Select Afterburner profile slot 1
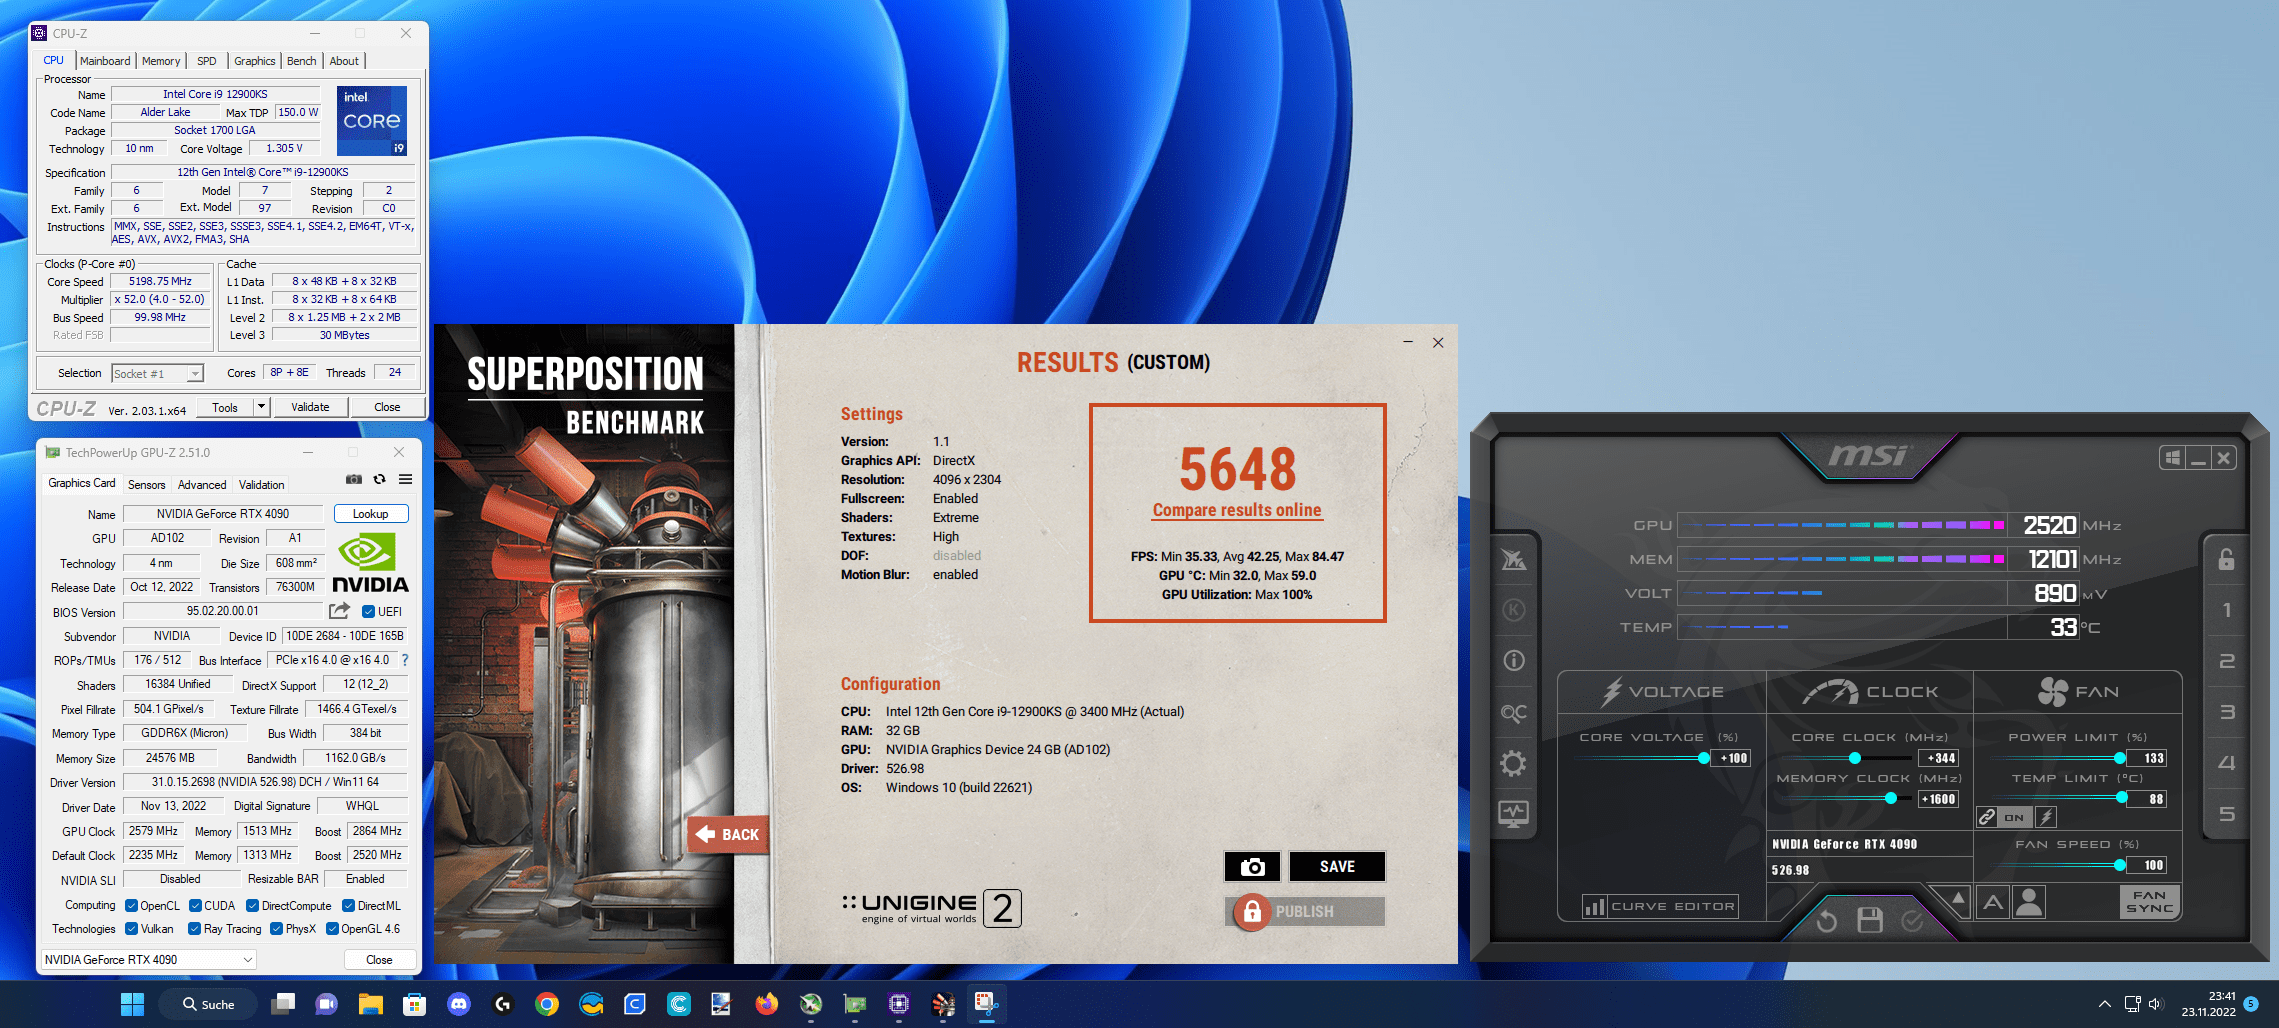Image resolution: width=2279 pixels, height=1028 pixels. coord(2226,610)
